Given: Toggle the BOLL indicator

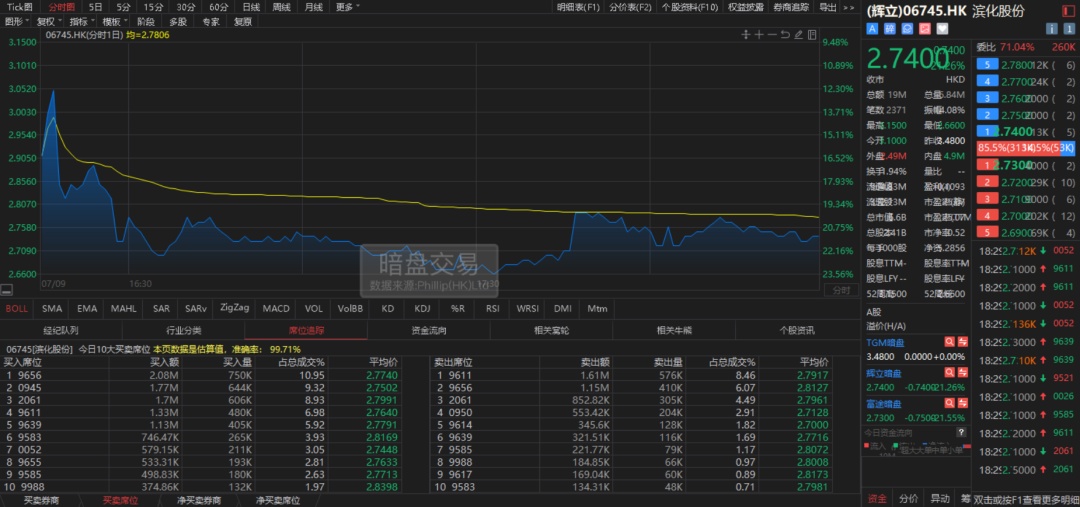Looking at the screenshot, I should point(17,309).
